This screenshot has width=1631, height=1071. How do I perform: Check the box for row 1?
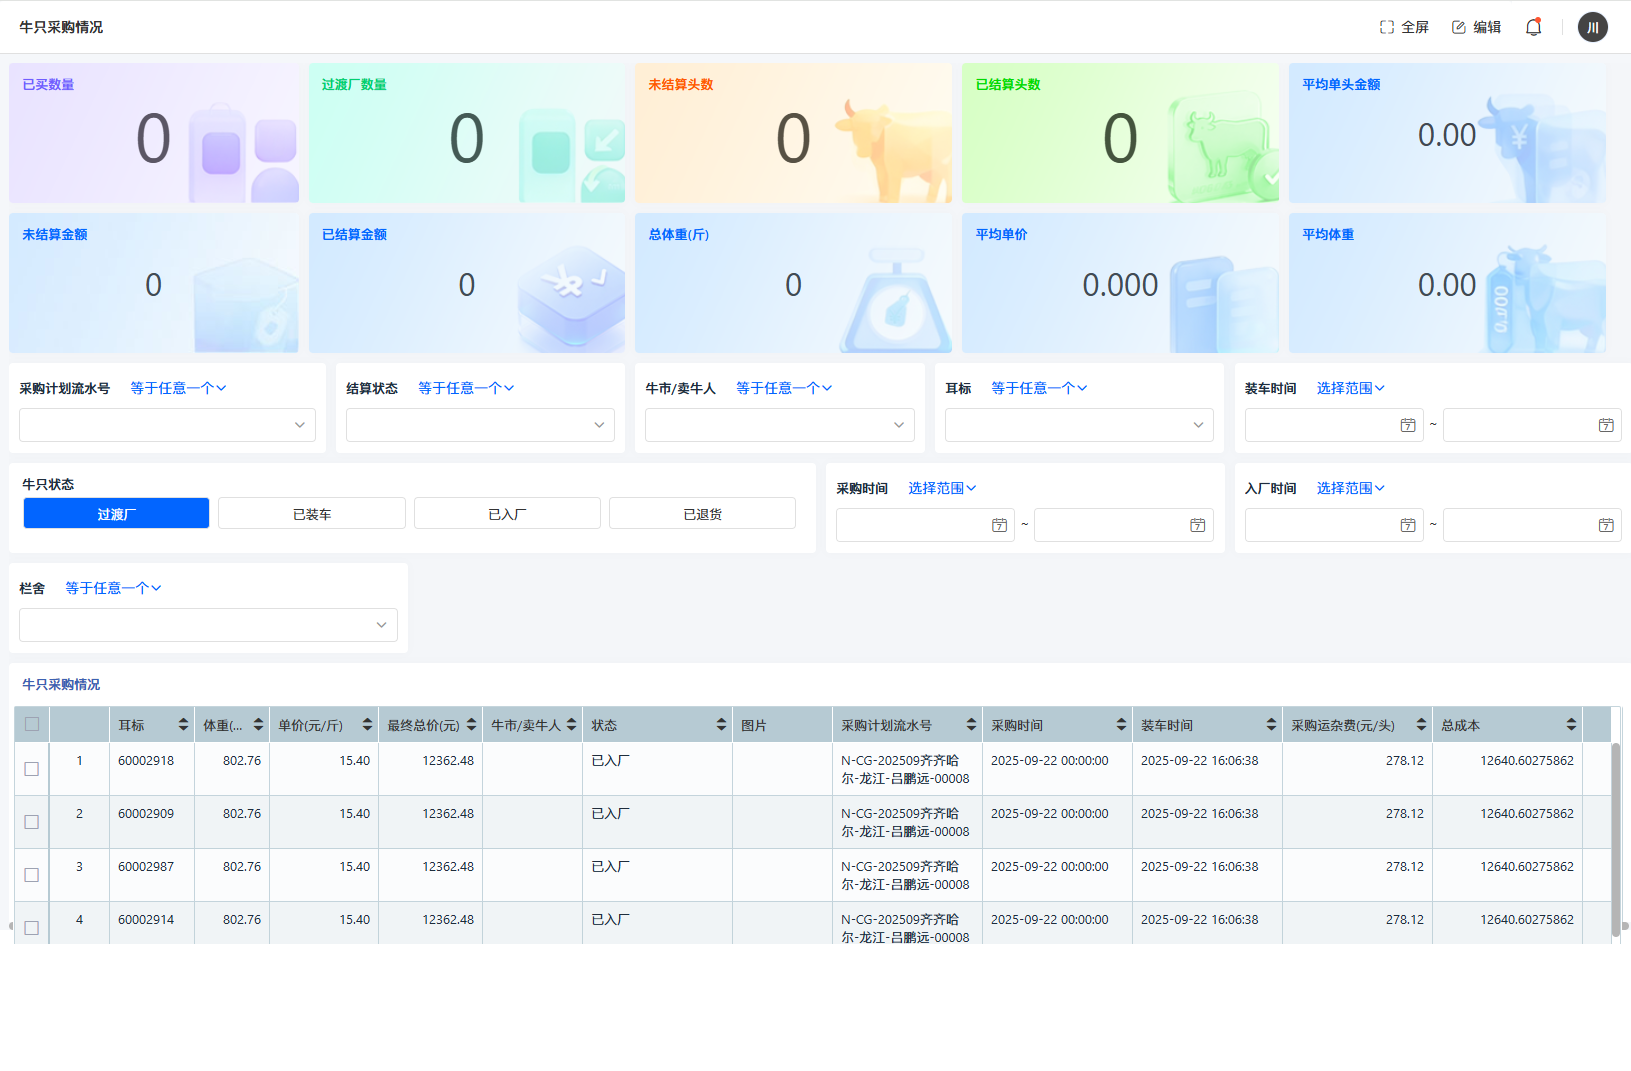coord(32,769)
